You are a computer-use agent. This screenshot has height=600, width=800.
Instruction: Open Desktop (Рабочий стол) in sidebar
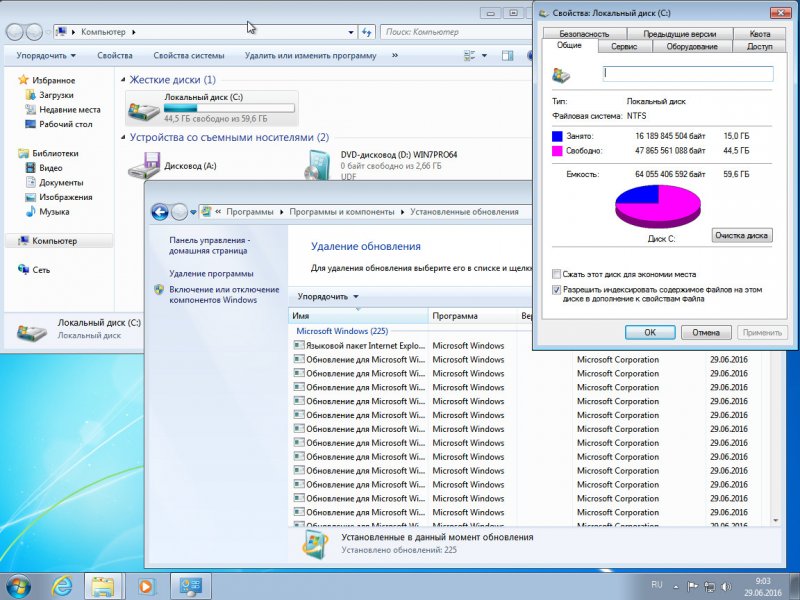[65, 124]
